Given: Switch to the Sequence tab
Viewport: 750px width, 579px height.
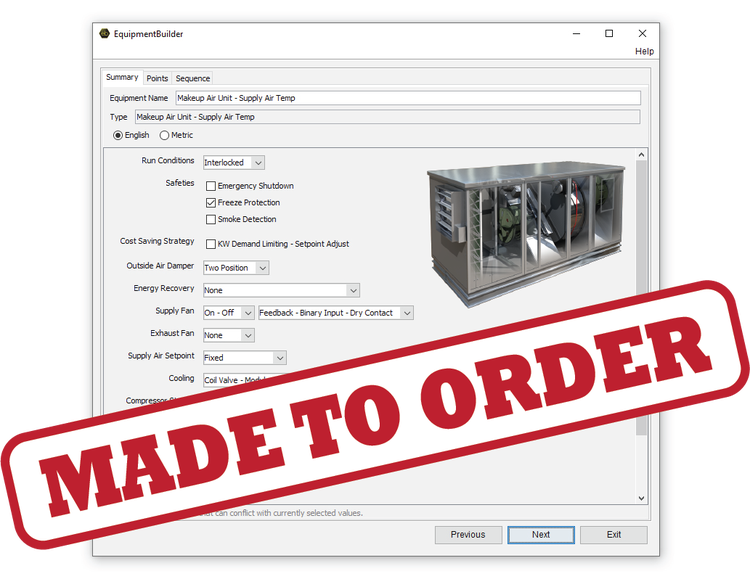Looking at the screenshot, I should pyautogui.click(x=193, y=78).
